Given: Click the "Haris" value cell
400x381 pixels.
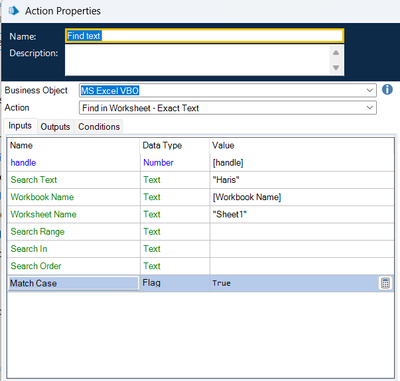Looking at the screenshot, I should point(302,180).
